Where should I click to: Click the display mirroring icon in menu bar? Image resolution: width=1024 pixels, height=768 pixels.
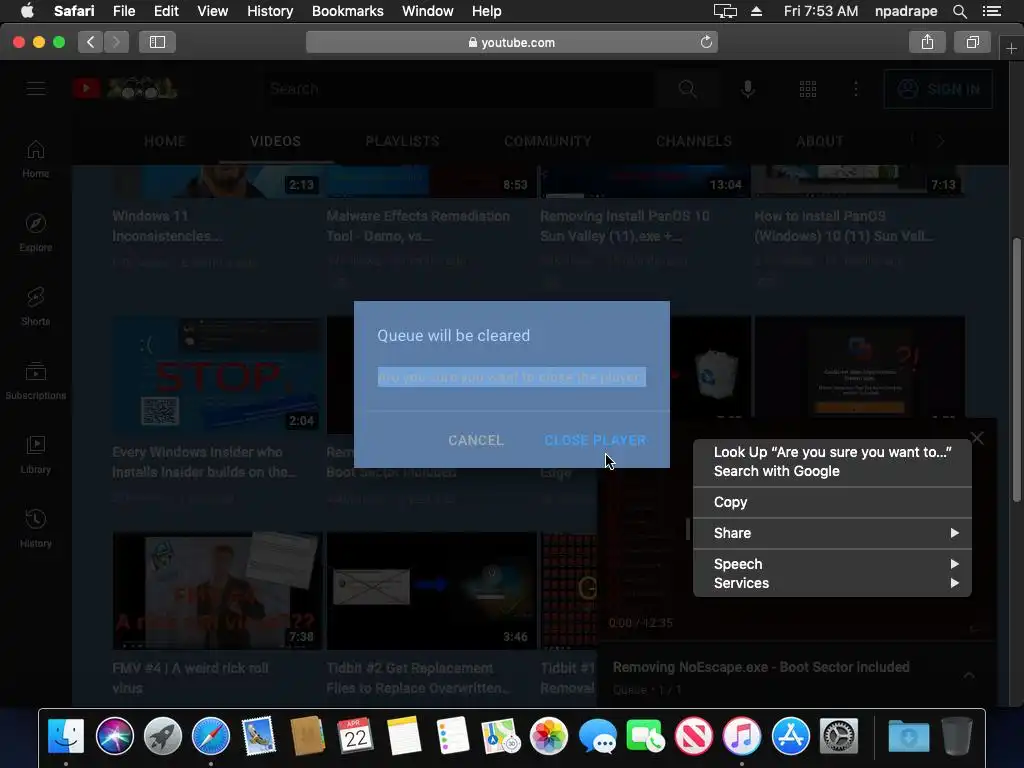point(725,11)
